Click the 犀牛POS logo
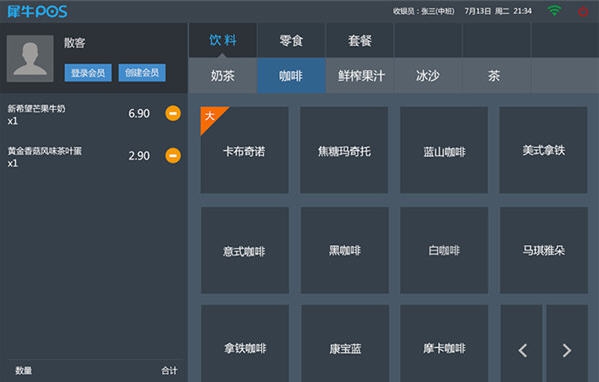Image resolution: width=599 pixels, height=382 pixels. (37, 11)
